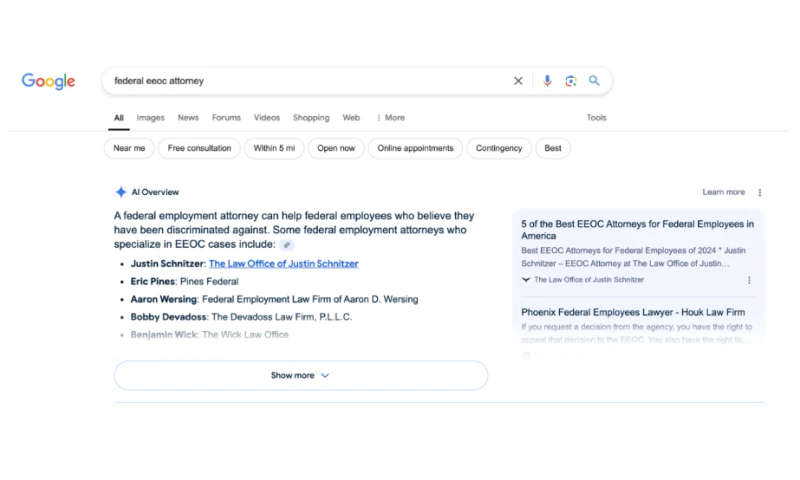
Task: Click the Learn more link
Action: [723, 192]
